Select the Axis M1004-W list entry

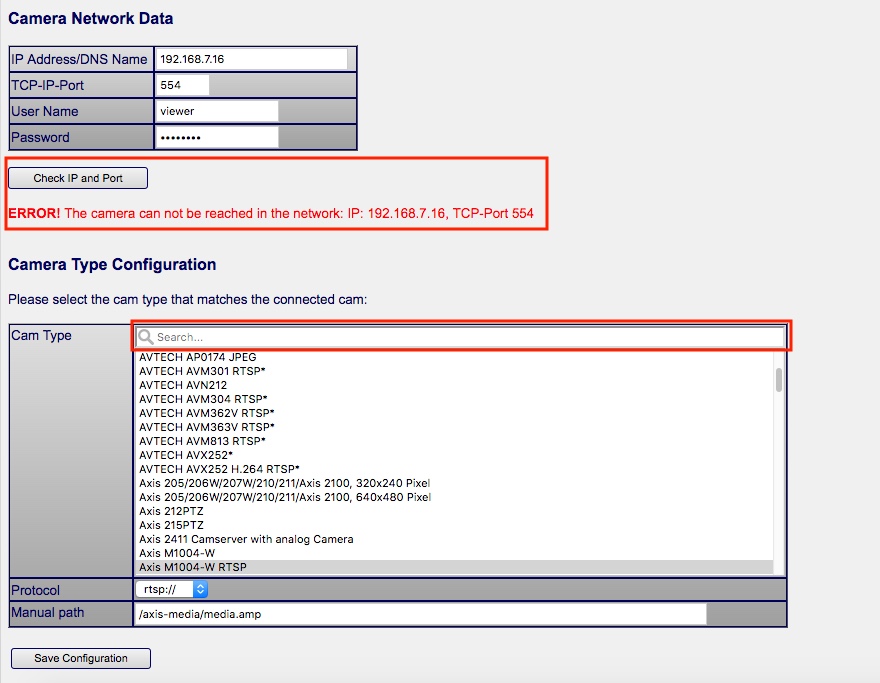178,553
